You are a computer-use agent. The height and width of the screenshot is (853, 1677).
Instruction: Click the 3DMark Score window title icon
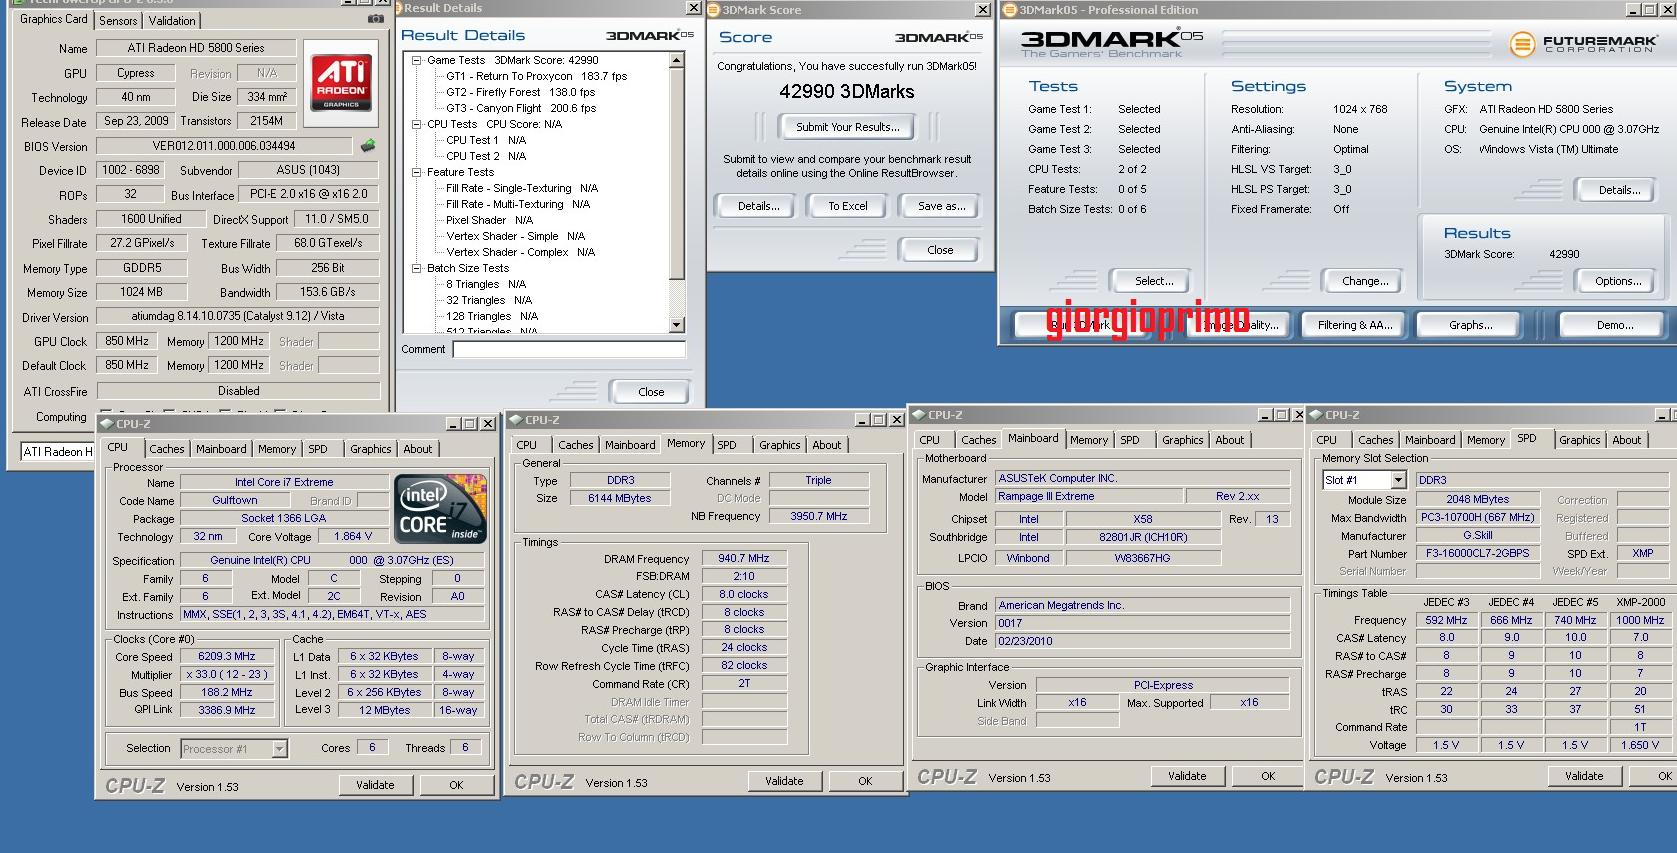click(714, 10)
